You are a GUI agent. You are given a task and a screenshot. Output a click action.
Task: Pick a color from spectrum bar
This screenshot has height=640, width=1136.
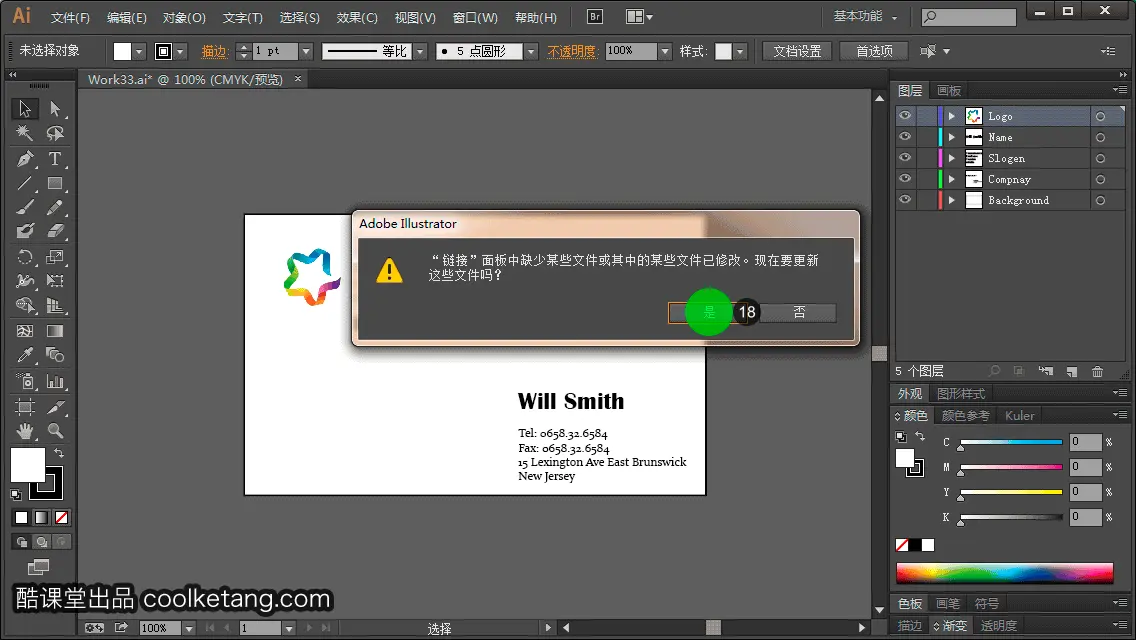point(1004,572)
